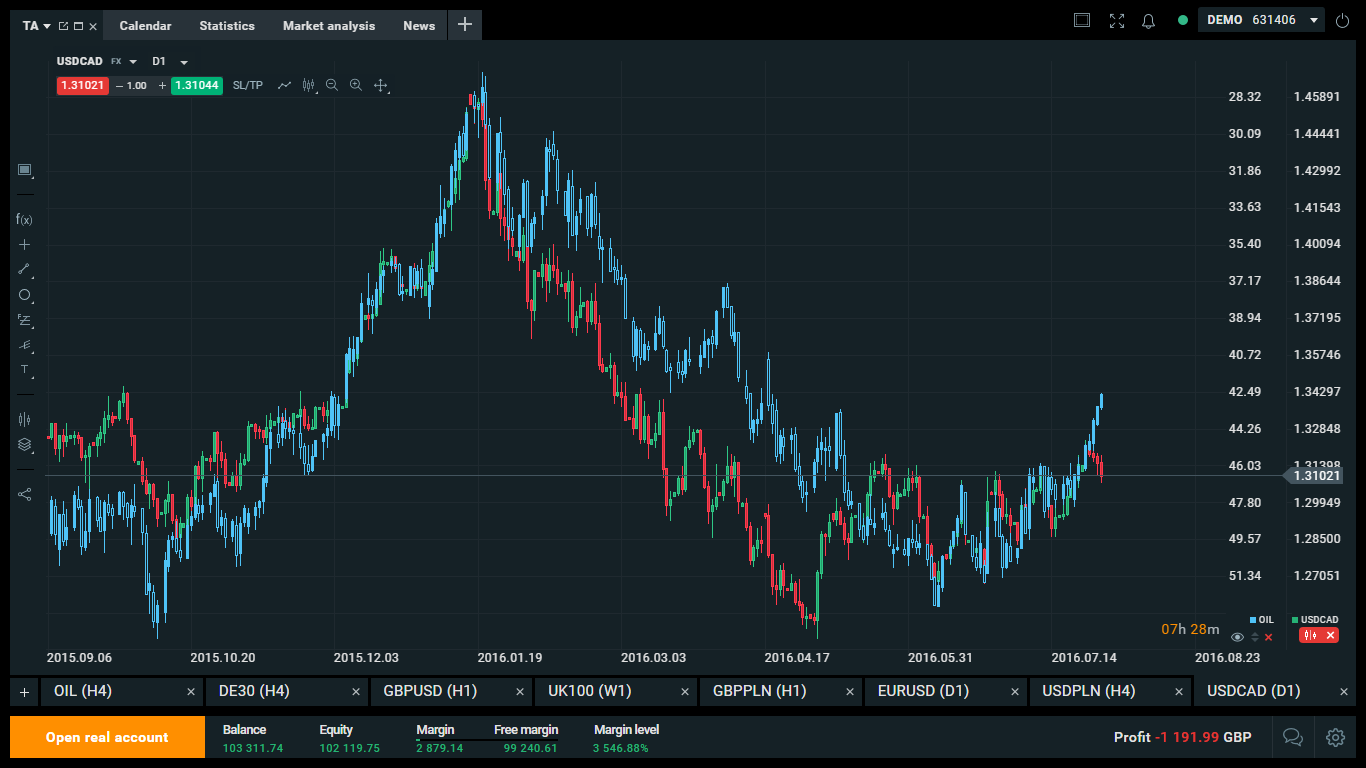Switch chart to line mode icon
The height and width of the screenshot is (768, 1366).
pyautogui.click(x=285, y=86)
